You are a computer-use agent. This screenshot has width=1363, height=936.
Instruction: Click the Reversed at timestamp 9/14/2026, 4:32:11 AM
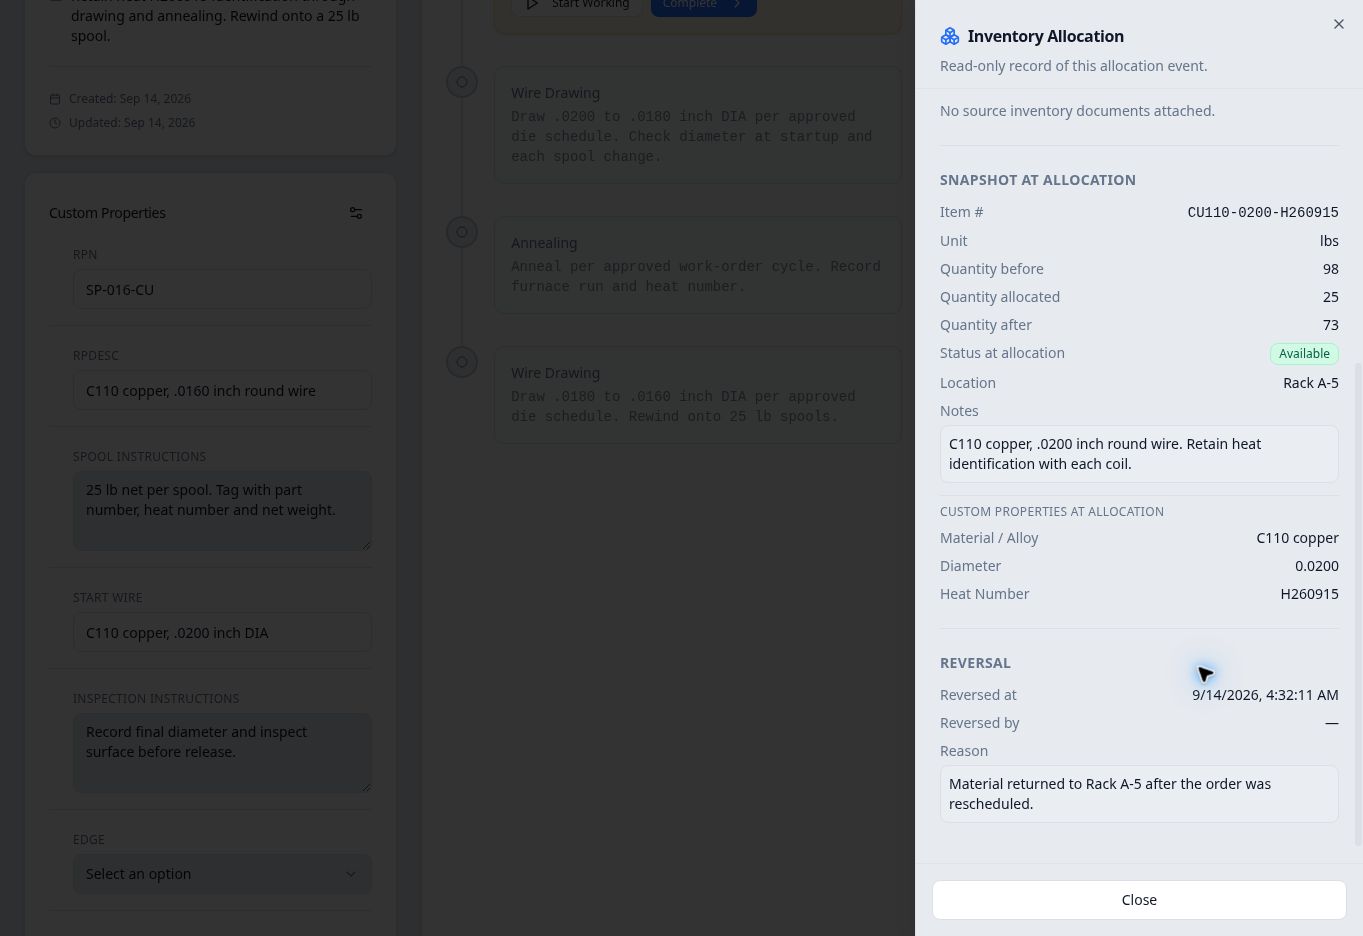click(x=1265, y=695)
